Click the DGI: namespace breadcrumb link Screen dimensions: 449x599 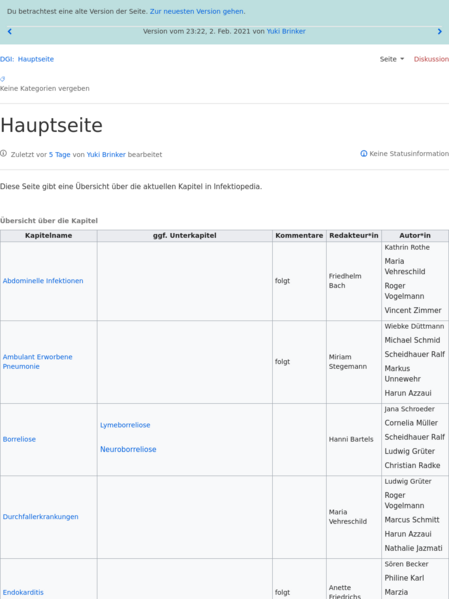(x=7, y=59)
